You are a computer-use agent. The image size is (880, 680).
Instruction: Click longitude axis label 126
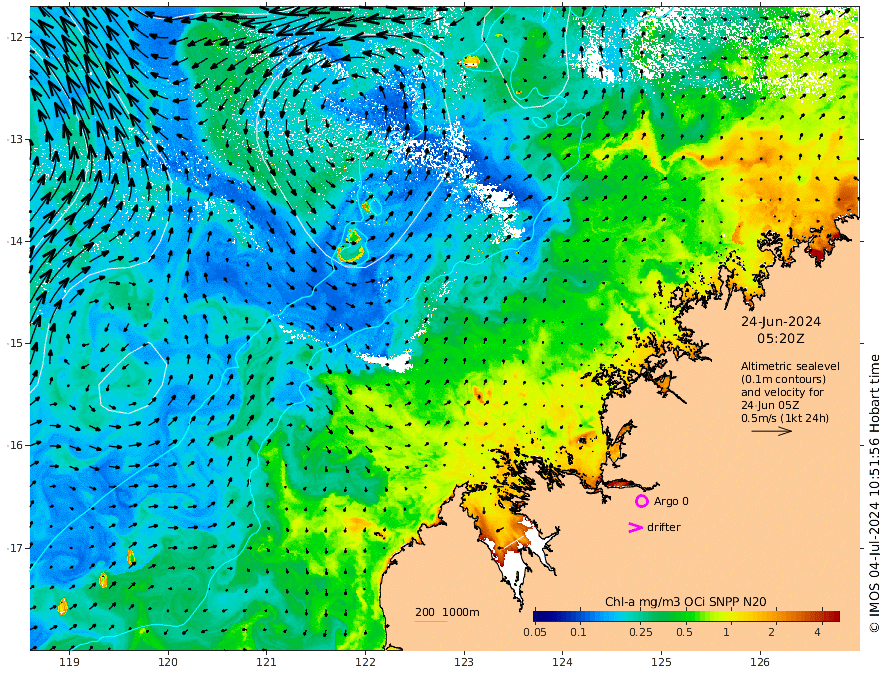click(760, 662)
